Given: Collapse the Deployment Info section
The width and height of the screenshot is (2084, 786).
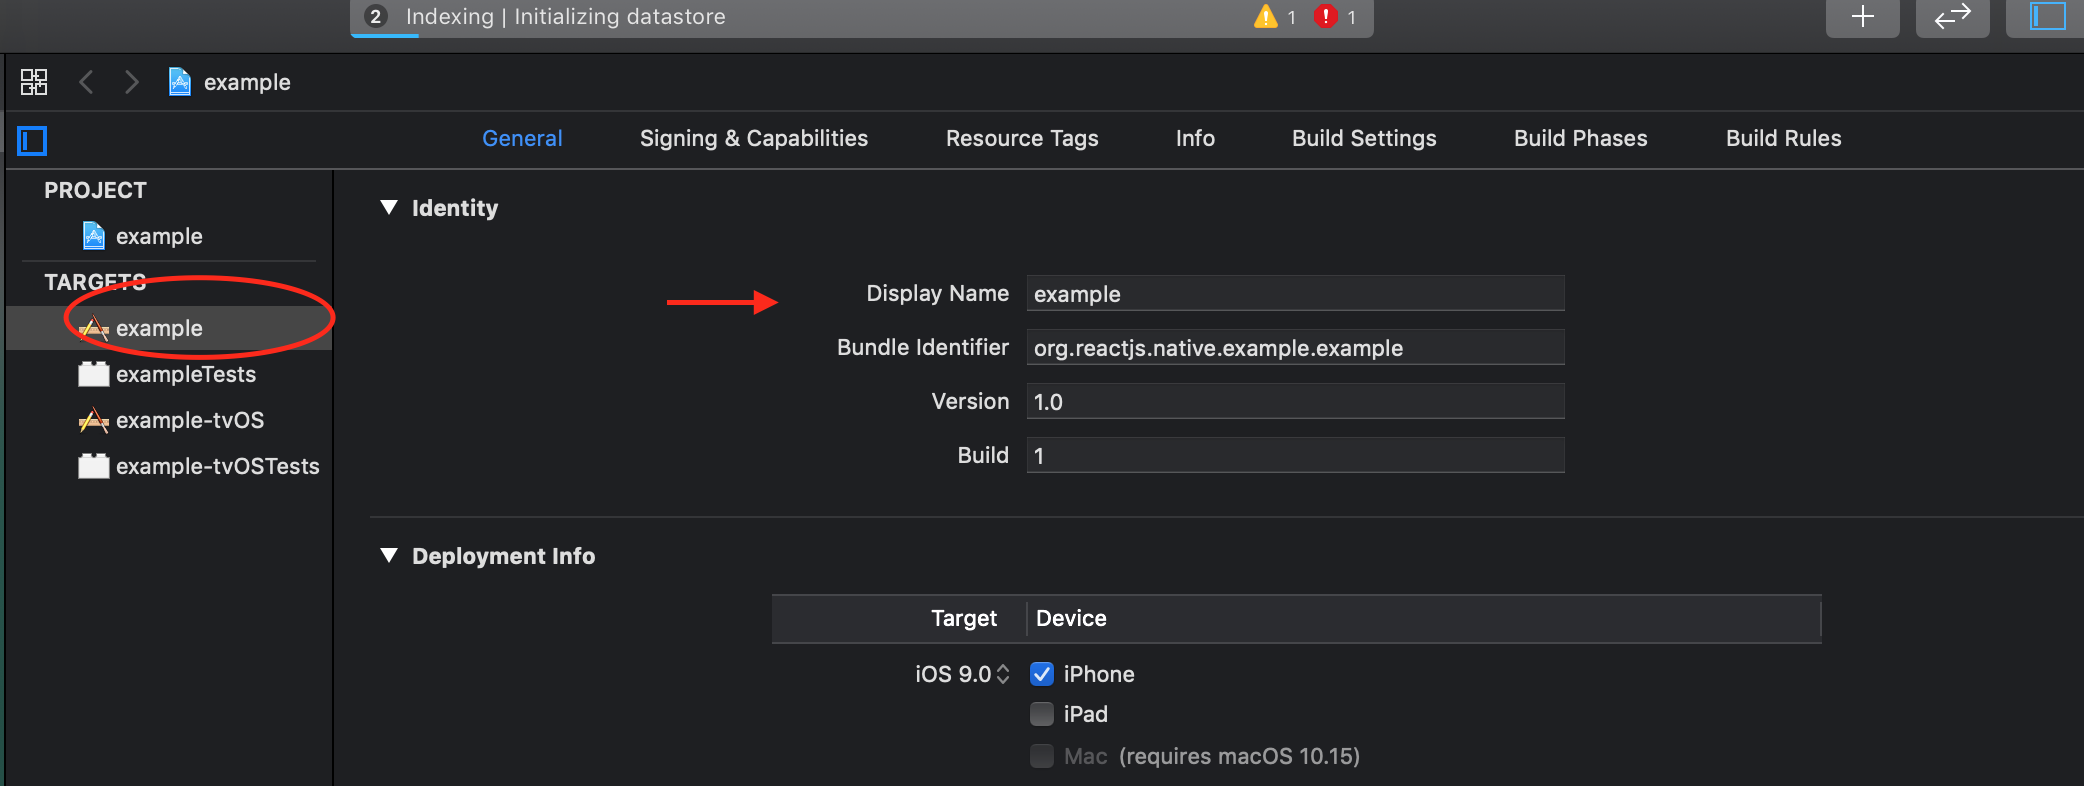Looking at the screenshot, I should (x=389, y=556).
